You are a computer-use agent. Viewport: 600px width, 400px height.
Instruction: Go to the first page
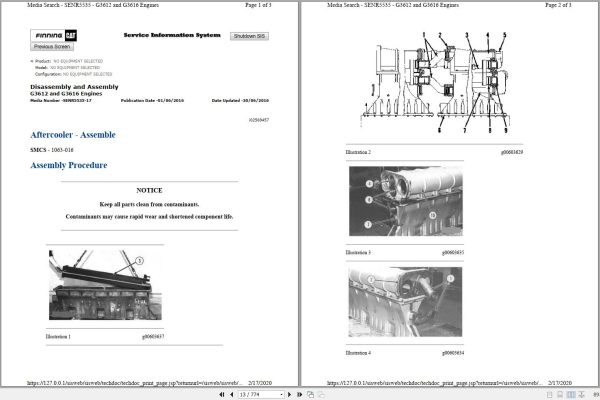[x=222, y=394]
